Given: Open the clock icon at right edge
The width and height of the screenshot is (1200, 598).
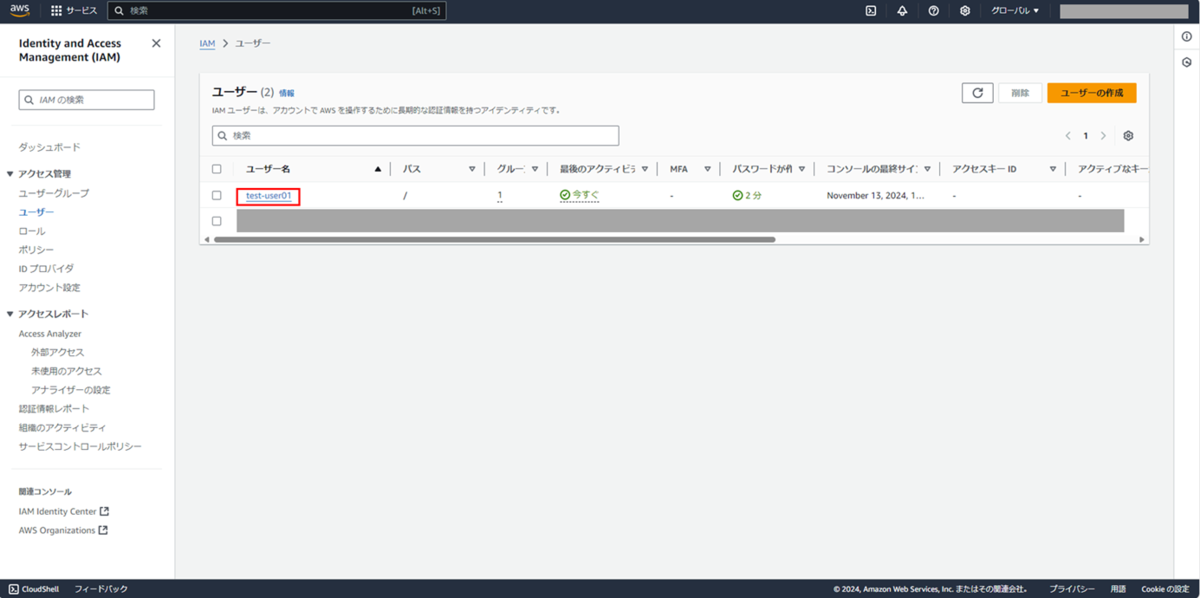Looking at the screenshot, I should 1186,62.
